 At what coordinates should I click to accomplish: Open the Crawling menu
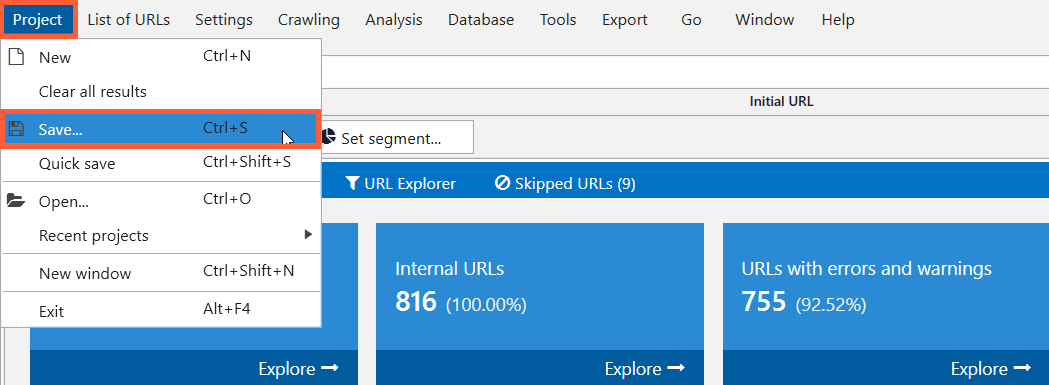(309, 20)
